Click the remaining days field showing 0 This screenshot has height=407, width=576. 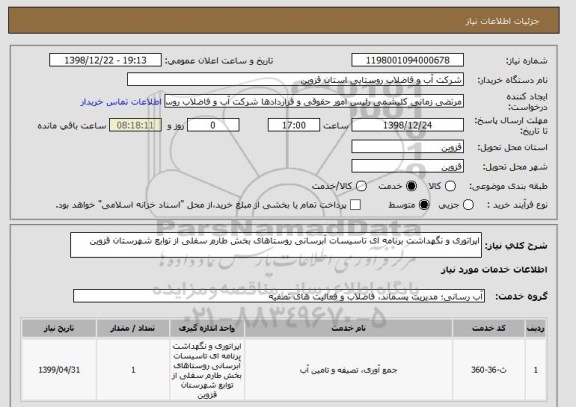213,125
